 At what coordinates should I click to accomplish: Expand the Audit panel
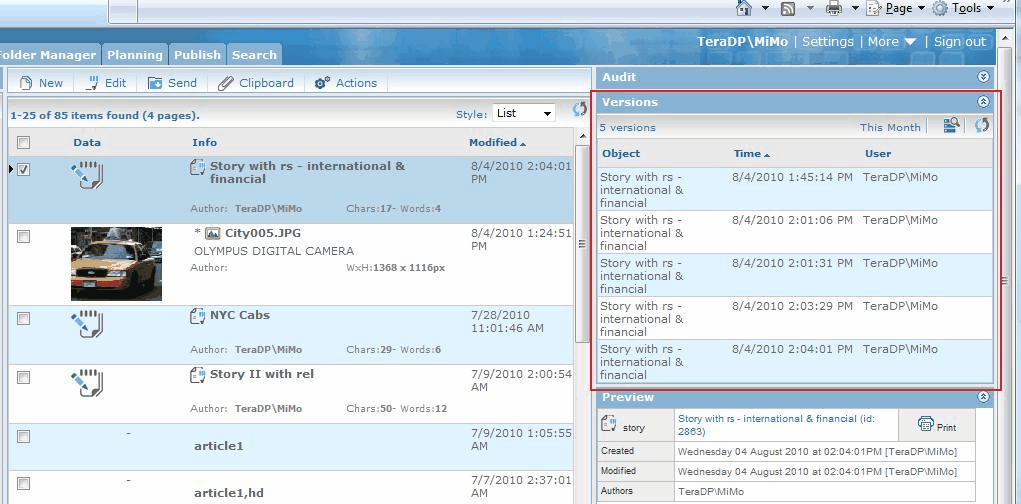click(983, 77)
